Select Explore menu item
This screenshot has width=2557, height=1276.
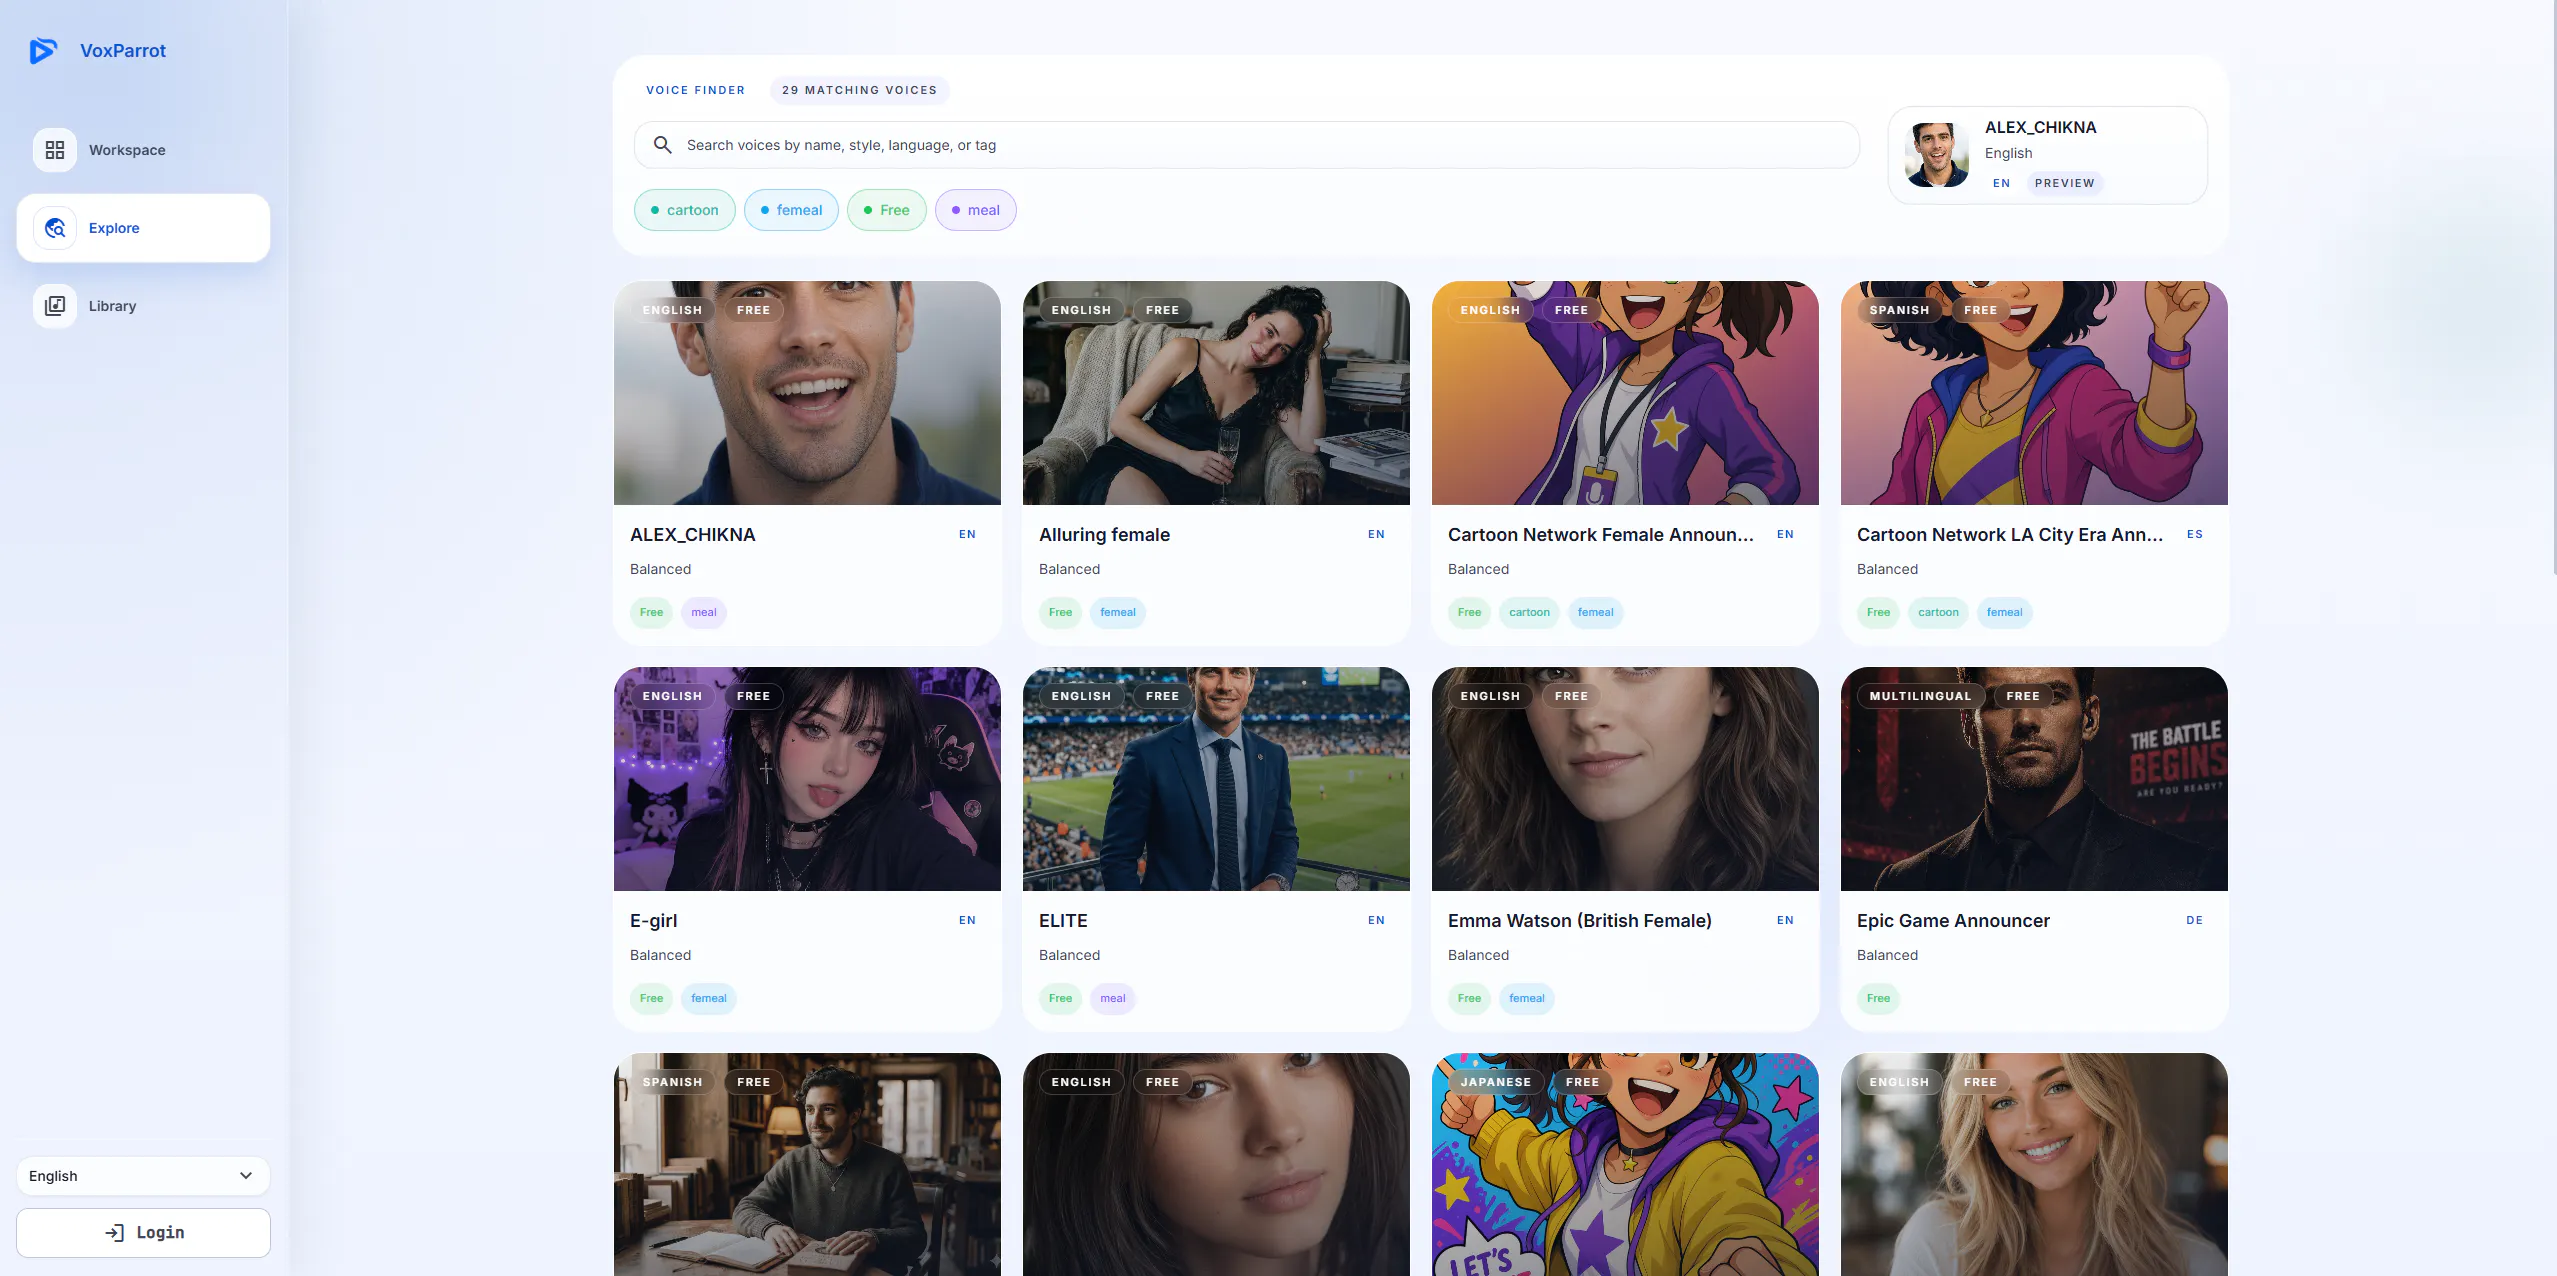pos(143,228)
